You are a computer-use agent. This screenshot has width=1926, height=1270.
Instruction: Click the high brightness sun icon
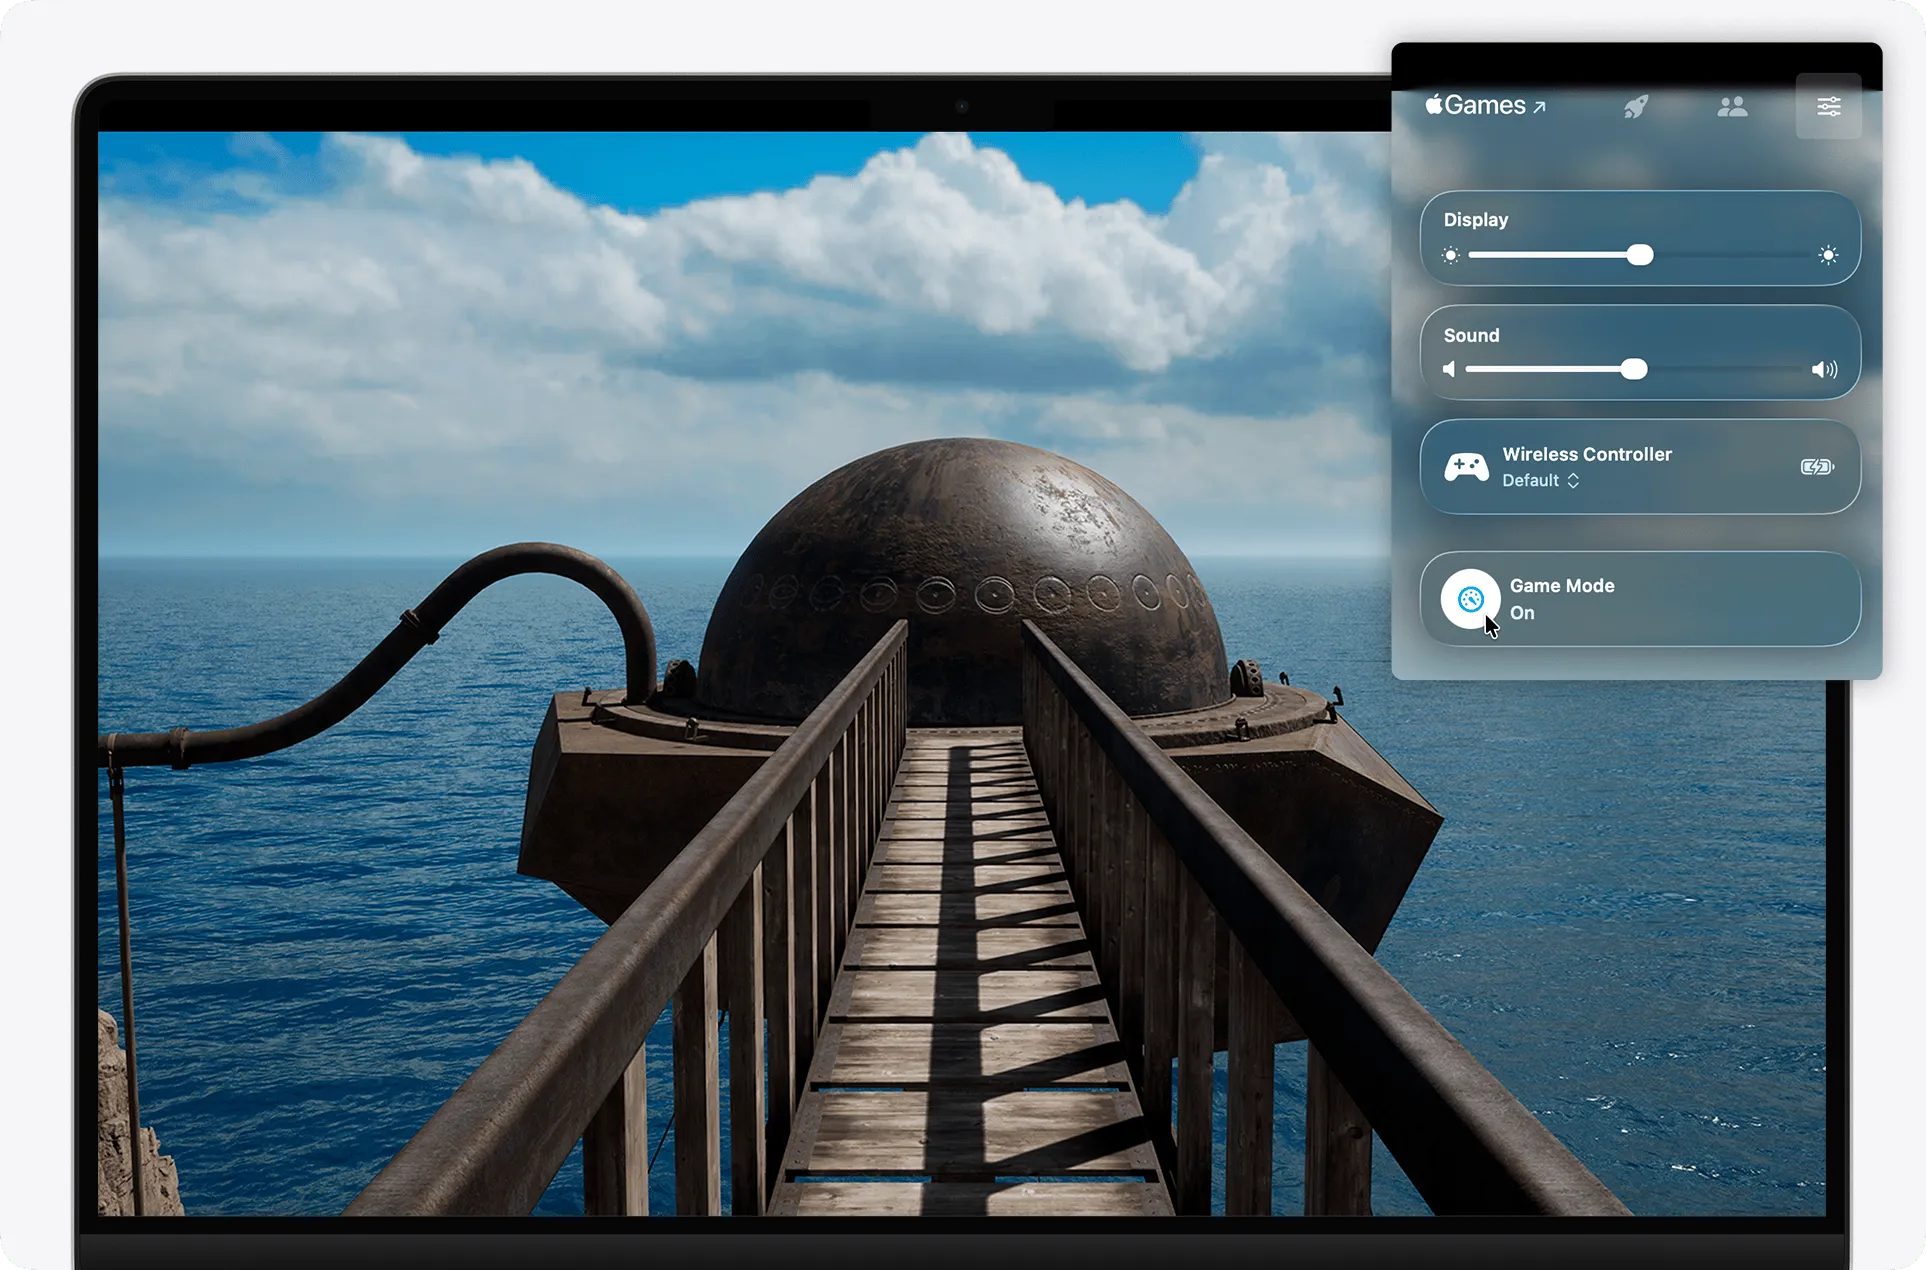tap(1828, 256)
